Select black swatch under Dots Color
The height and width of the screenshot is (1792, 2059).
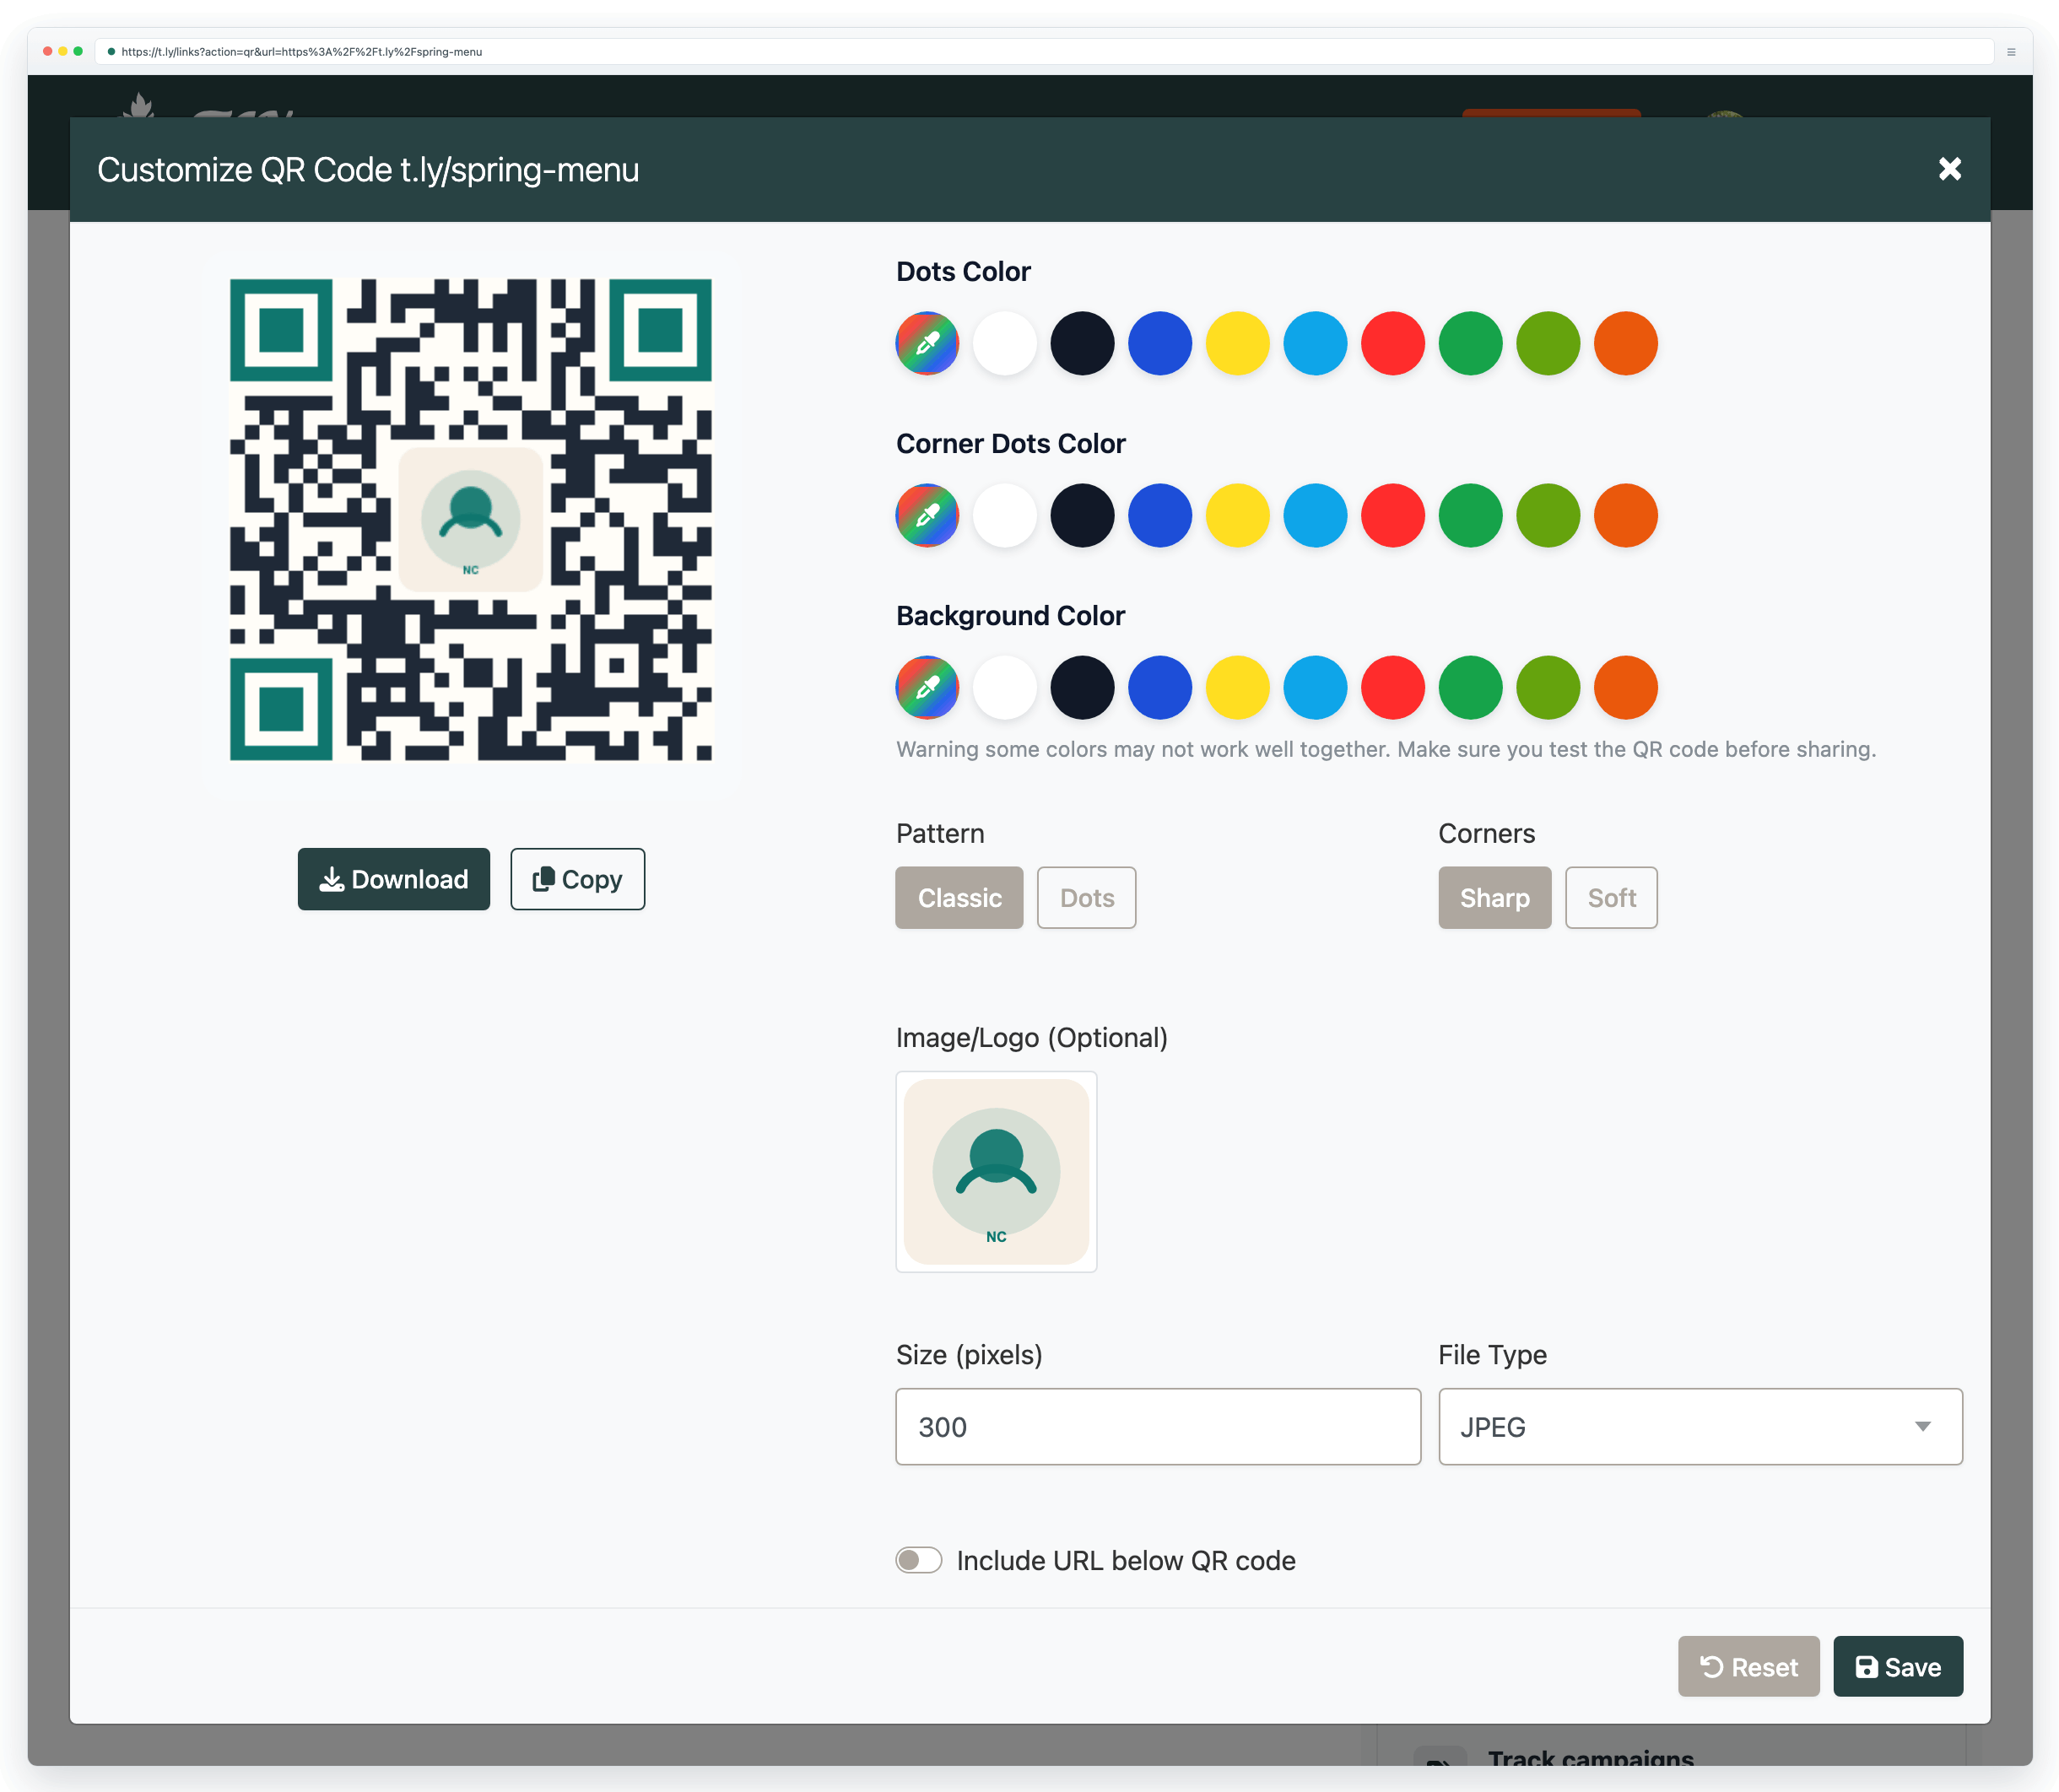click(1082, 343)
